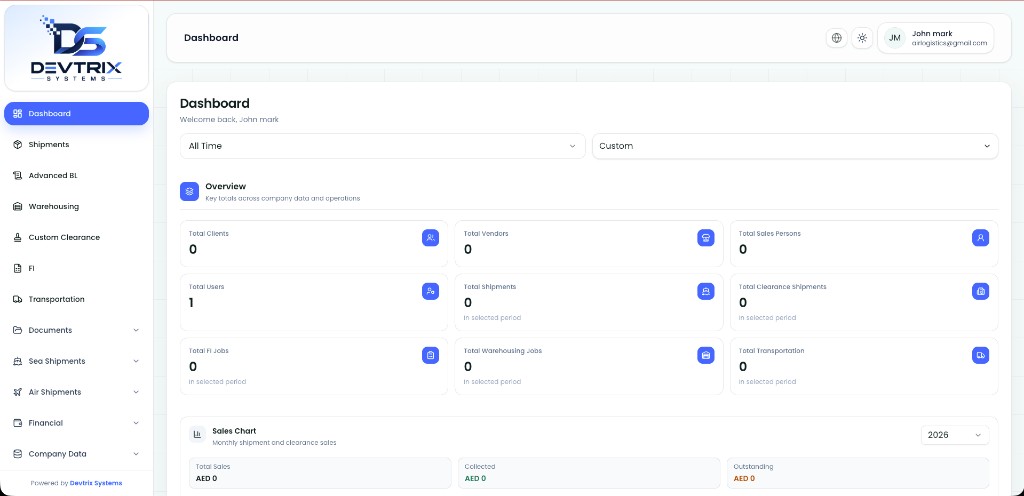Open the John mark profile menu

point(936,38)
